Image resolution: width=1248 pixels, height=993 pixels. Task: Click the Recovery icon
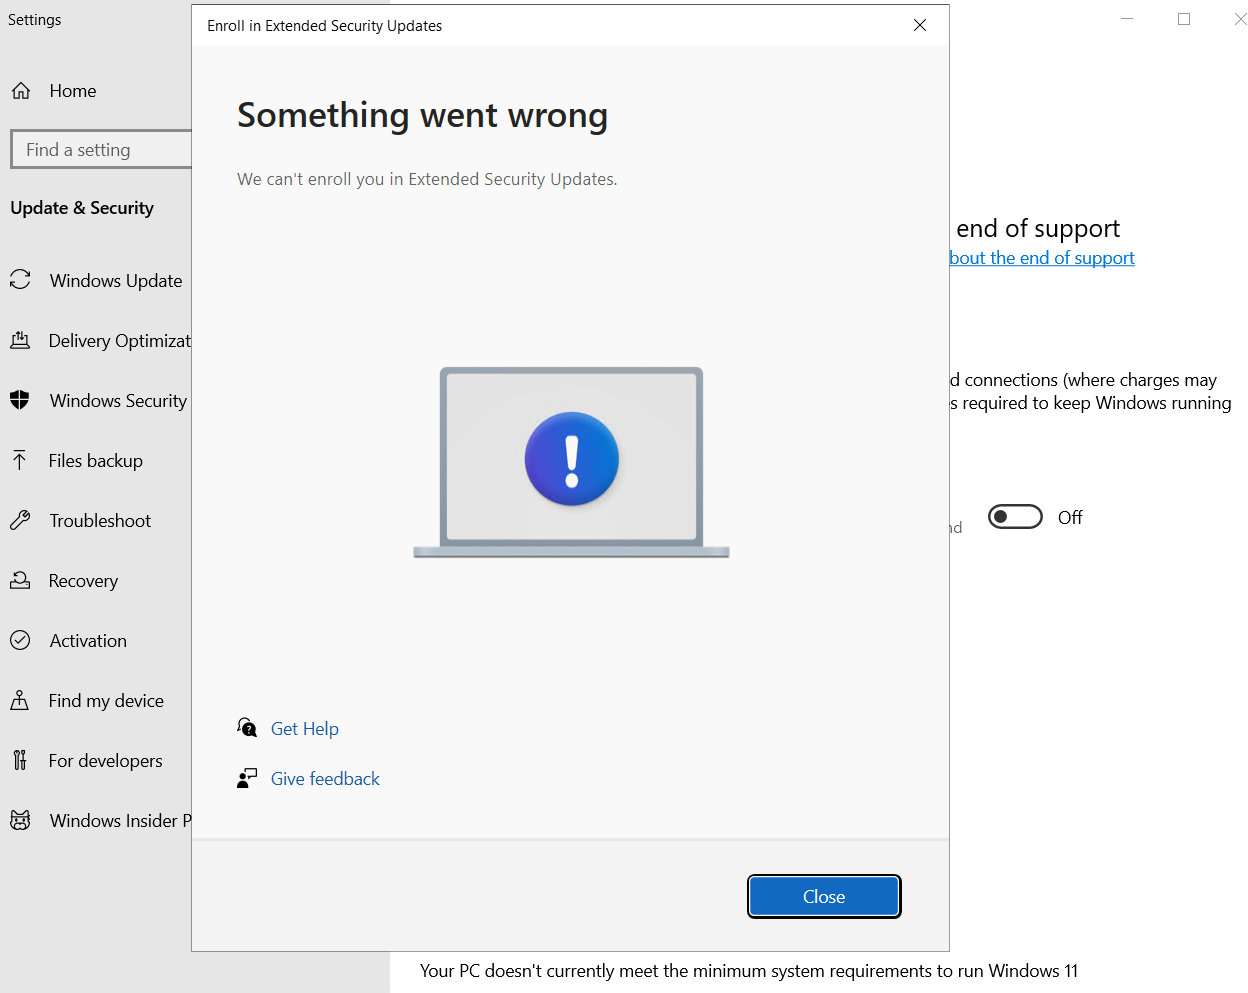[x=20, y=580]
